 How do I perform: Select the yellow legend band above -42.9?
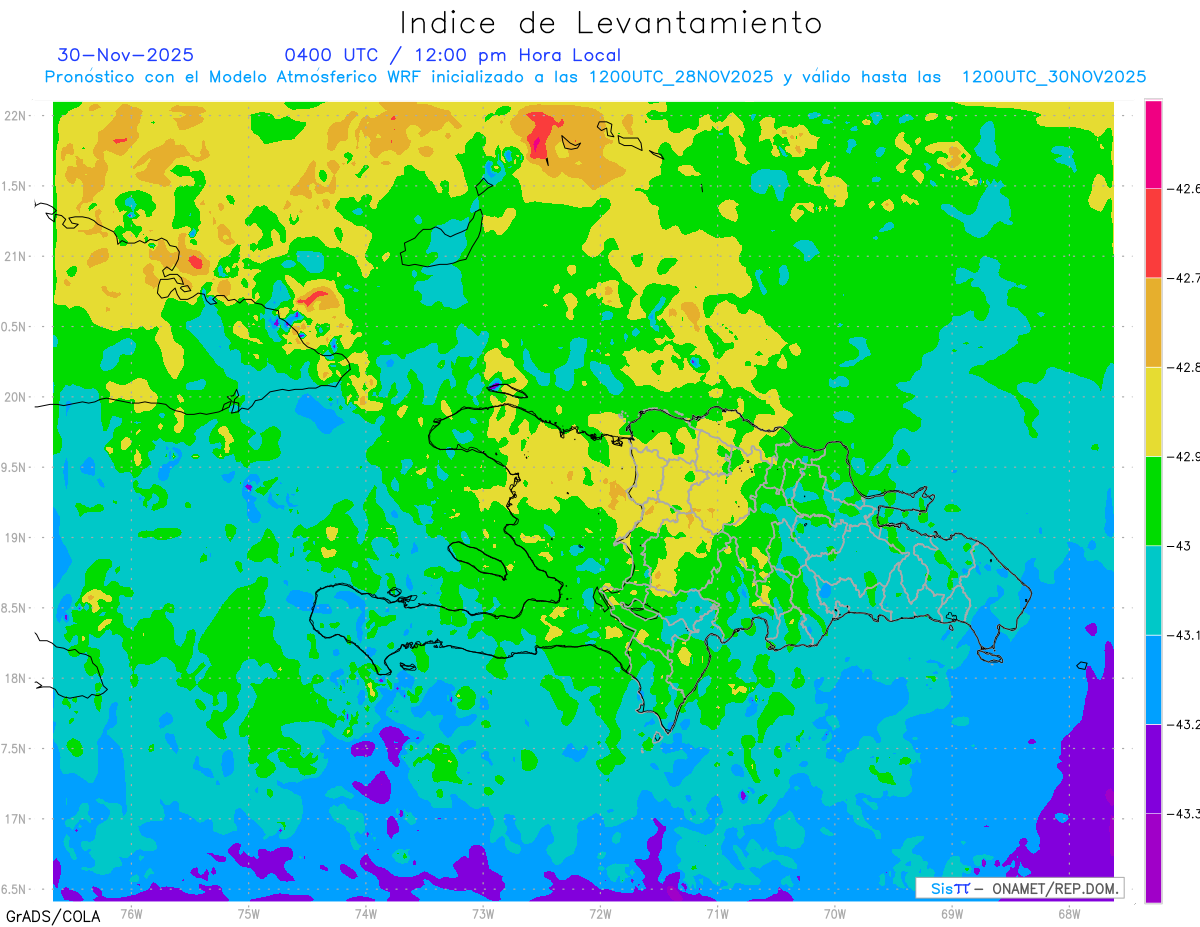(1153, 411)
